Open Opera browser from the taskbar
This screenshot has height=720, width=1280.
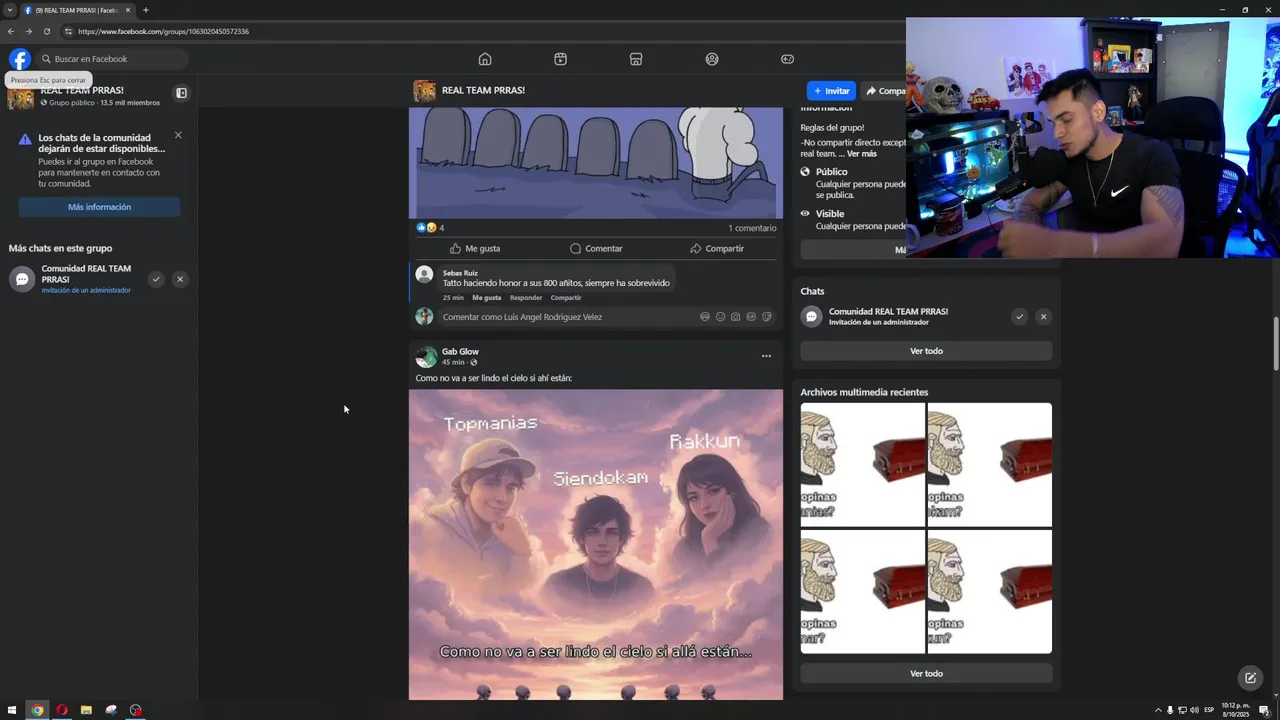pyautogui.click(x=62, y=710)
